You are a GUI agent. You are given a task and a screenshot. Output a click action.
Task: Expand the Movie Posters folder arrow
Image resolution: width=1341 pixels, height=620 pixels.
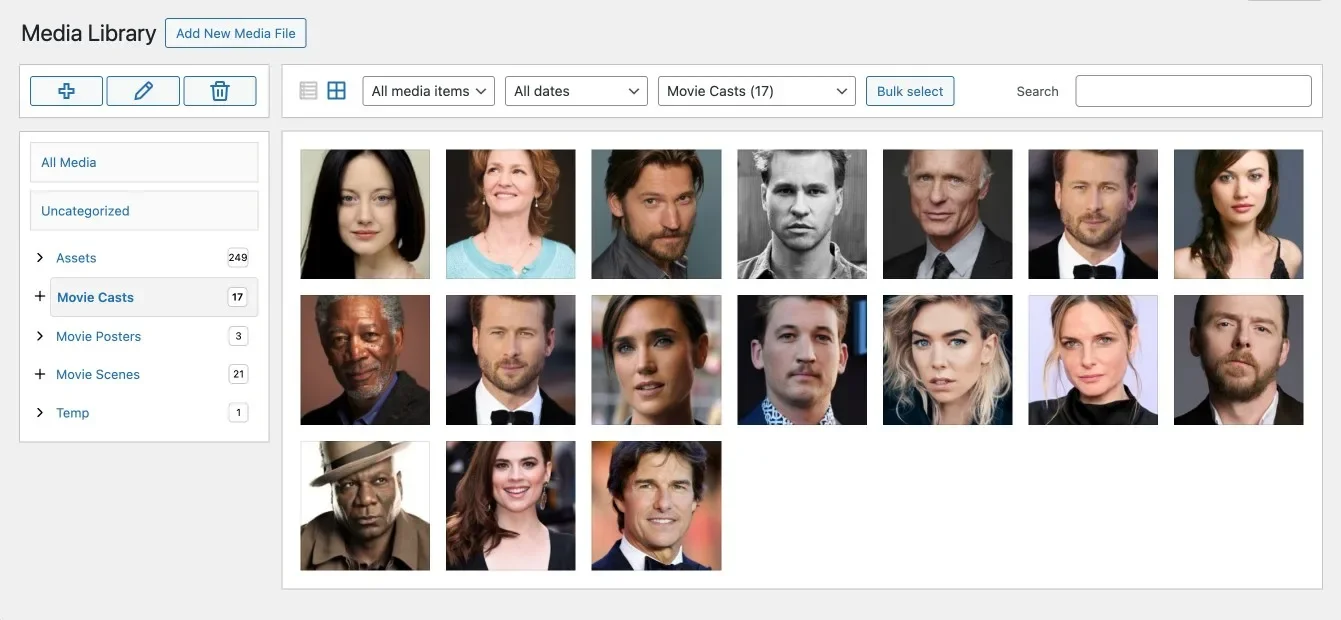[40, 336]
